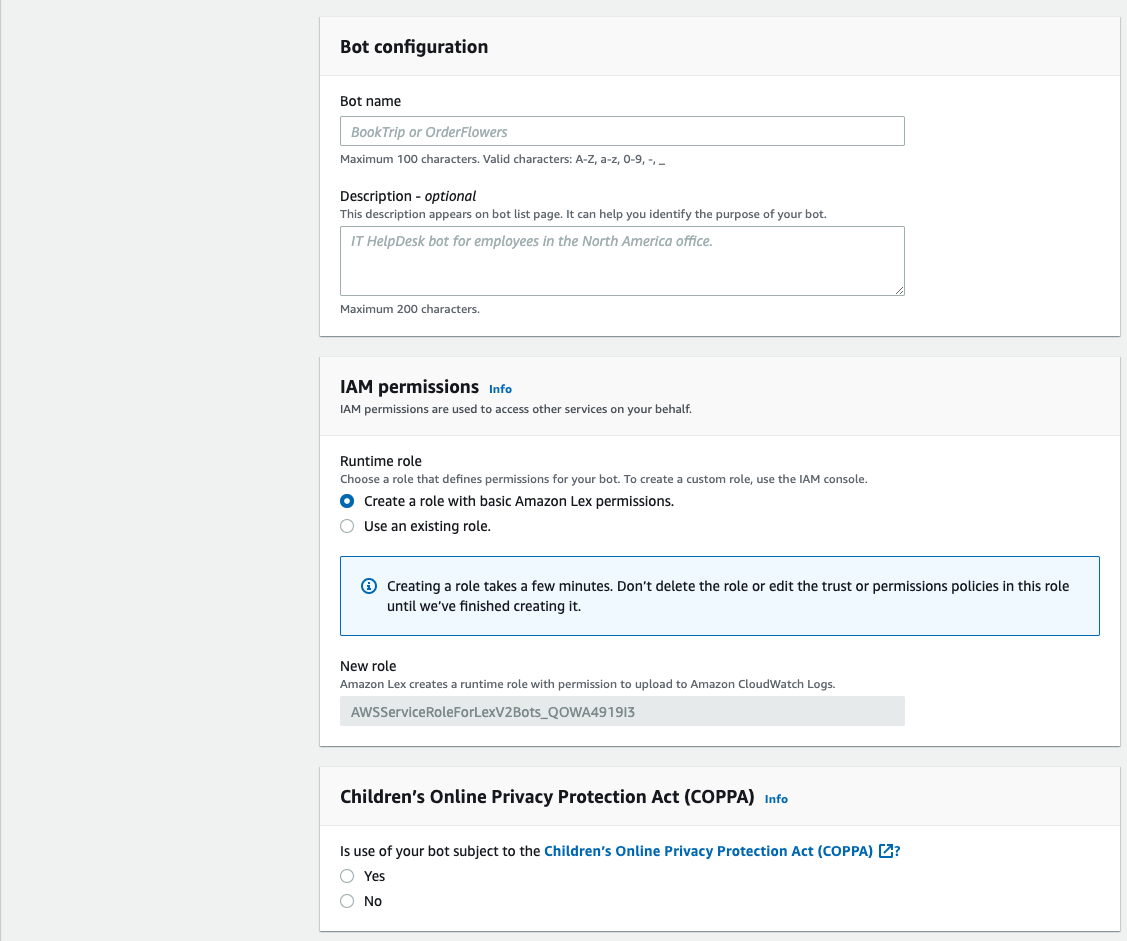Click inside the Description text area
This screenshot has width=1127, height=941.
pos(622,261)
